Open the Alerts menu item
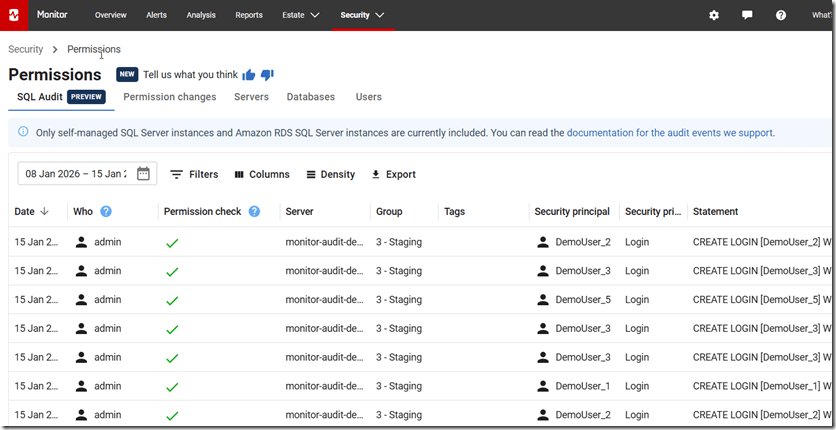 (x=156, y=15)
